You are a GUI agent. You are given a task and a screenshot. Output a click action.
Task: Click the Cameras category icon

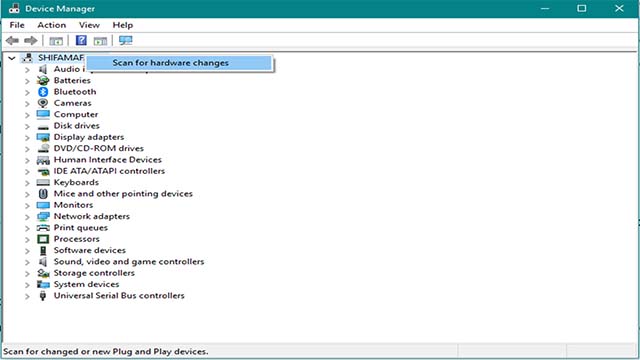point(43,103)
